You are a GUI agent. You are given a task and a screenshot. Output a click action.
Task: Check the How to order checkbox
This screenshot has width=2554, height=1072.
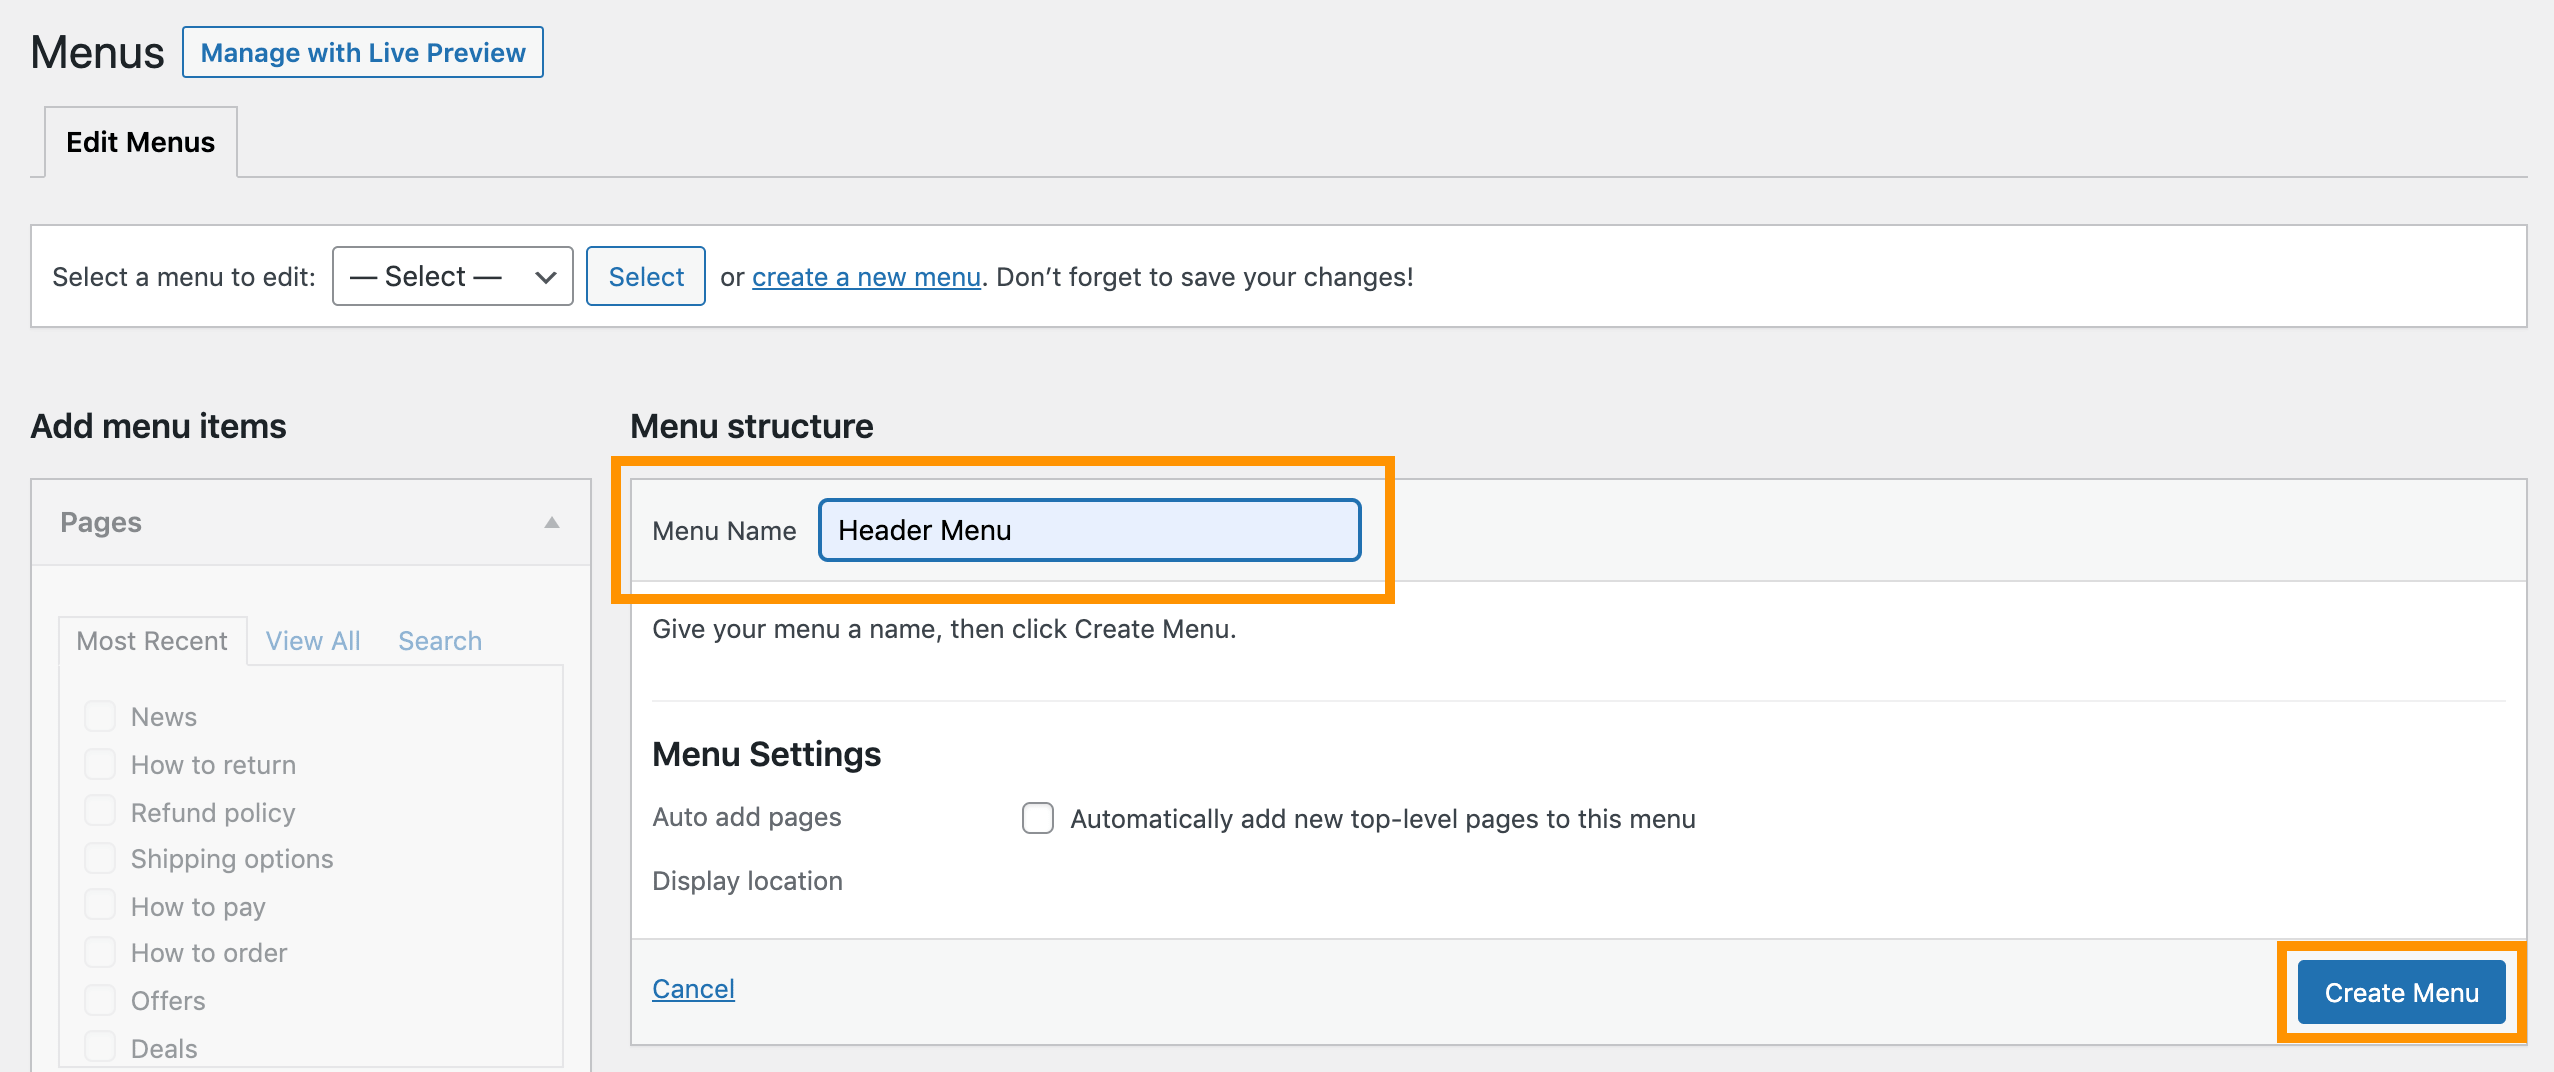coord(100,952)
